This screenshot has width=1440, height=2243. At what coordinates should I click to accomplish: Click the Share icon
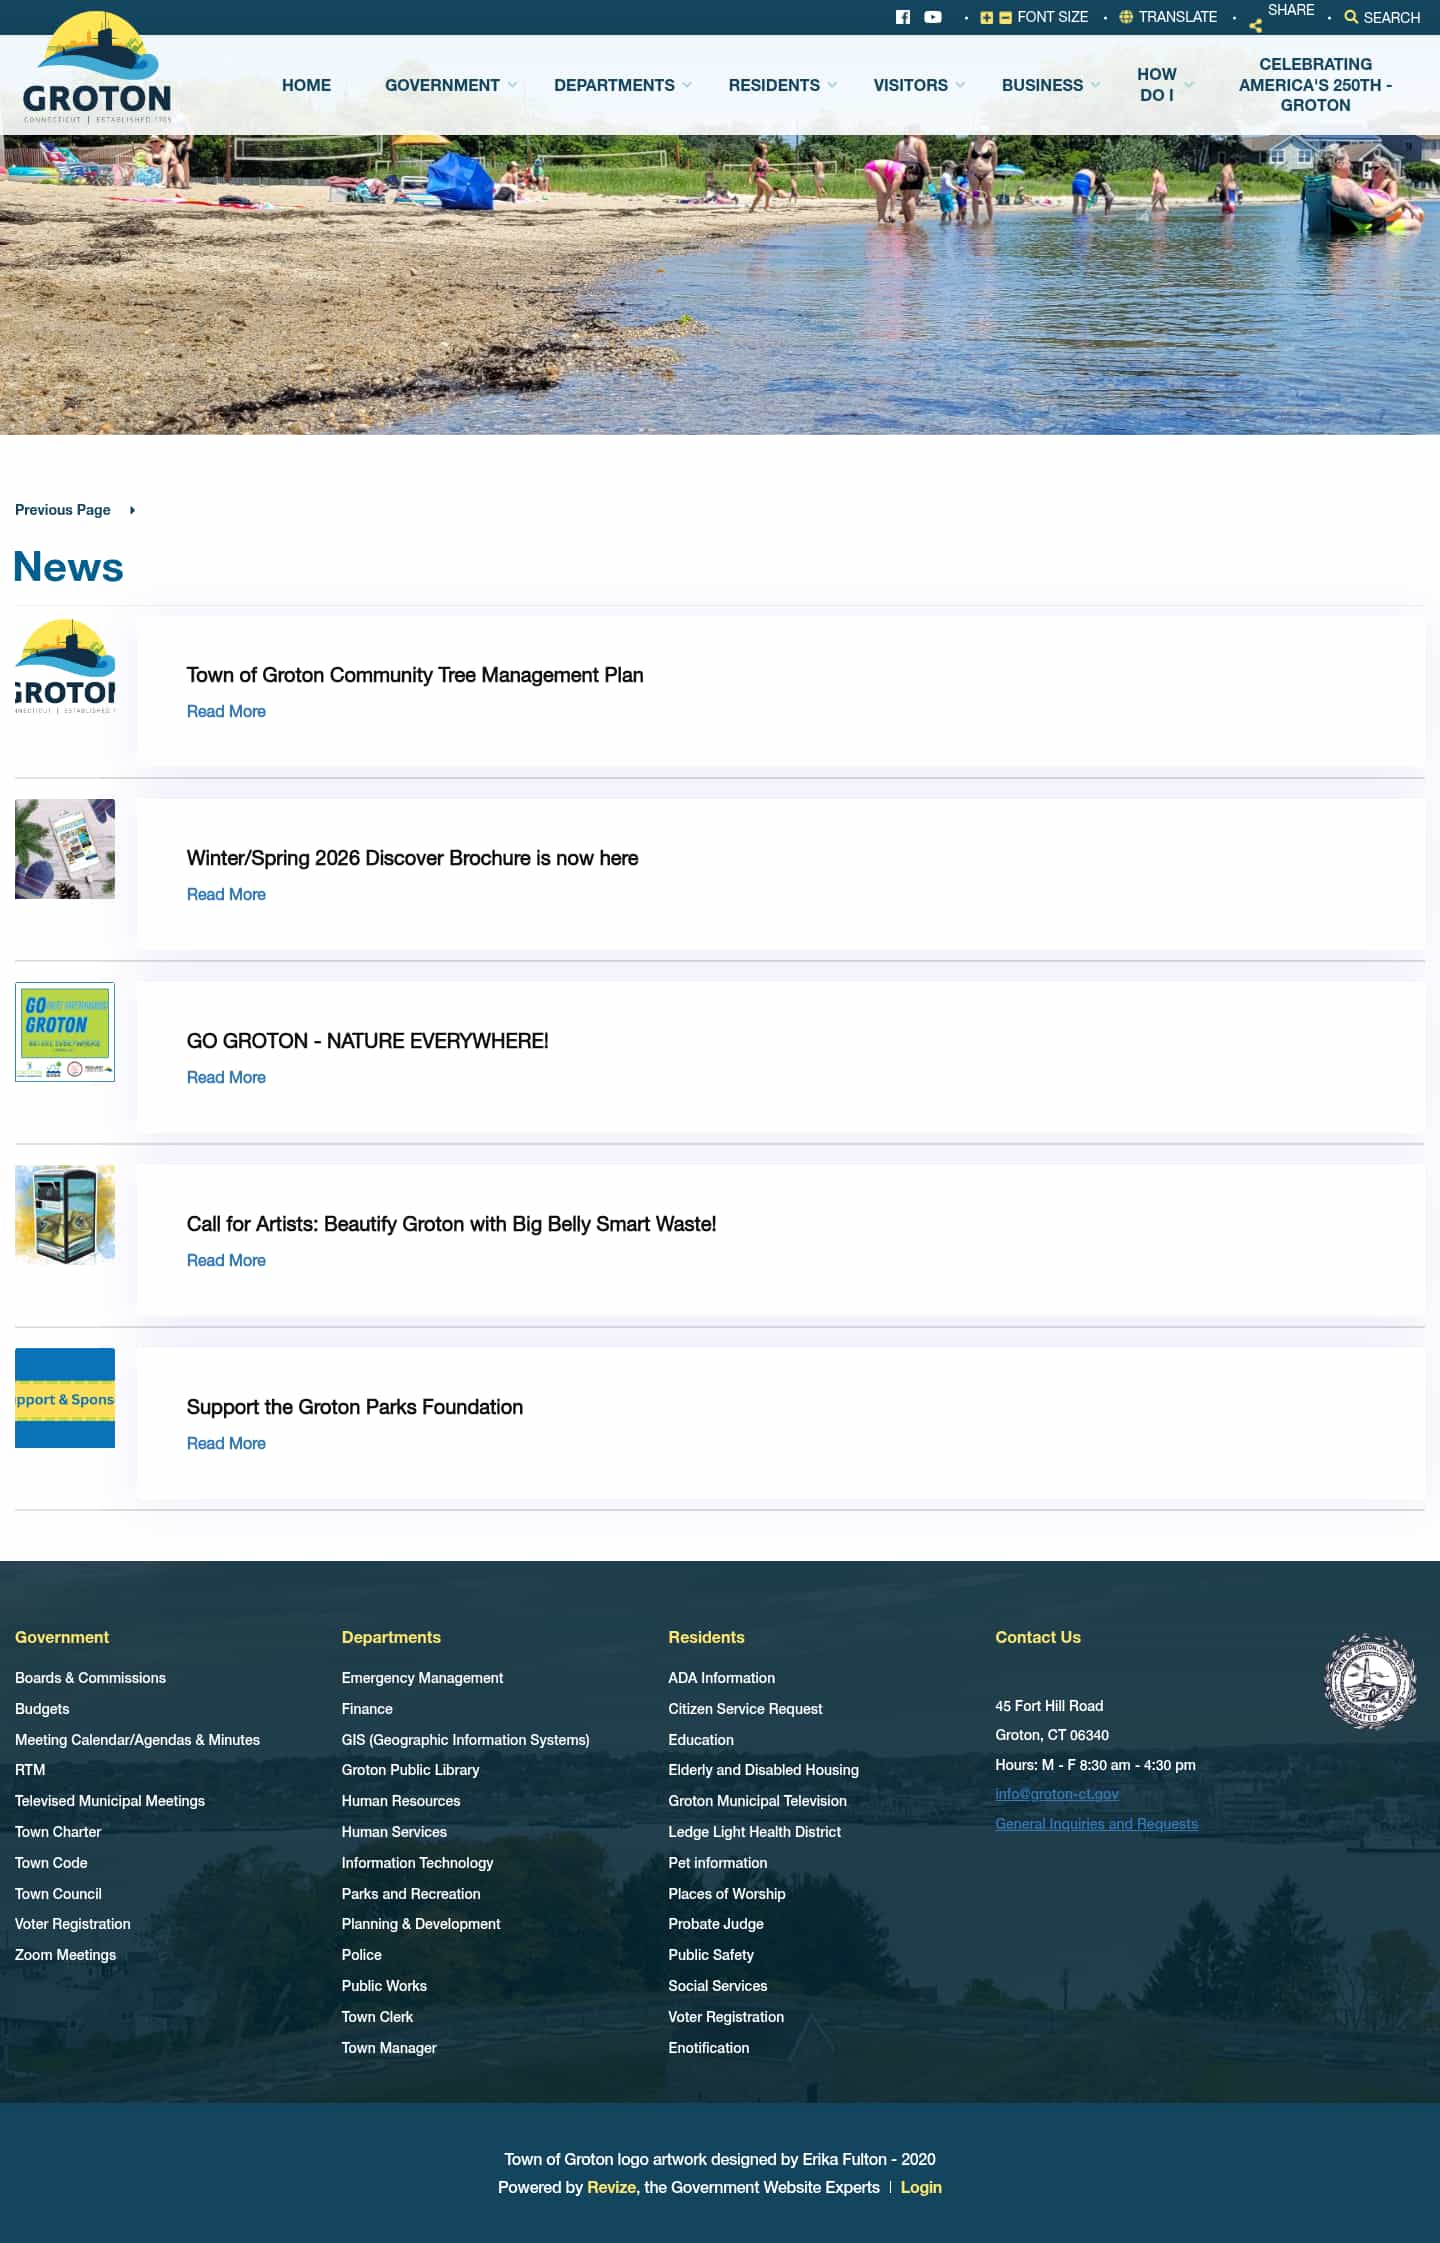[1255, 26]
